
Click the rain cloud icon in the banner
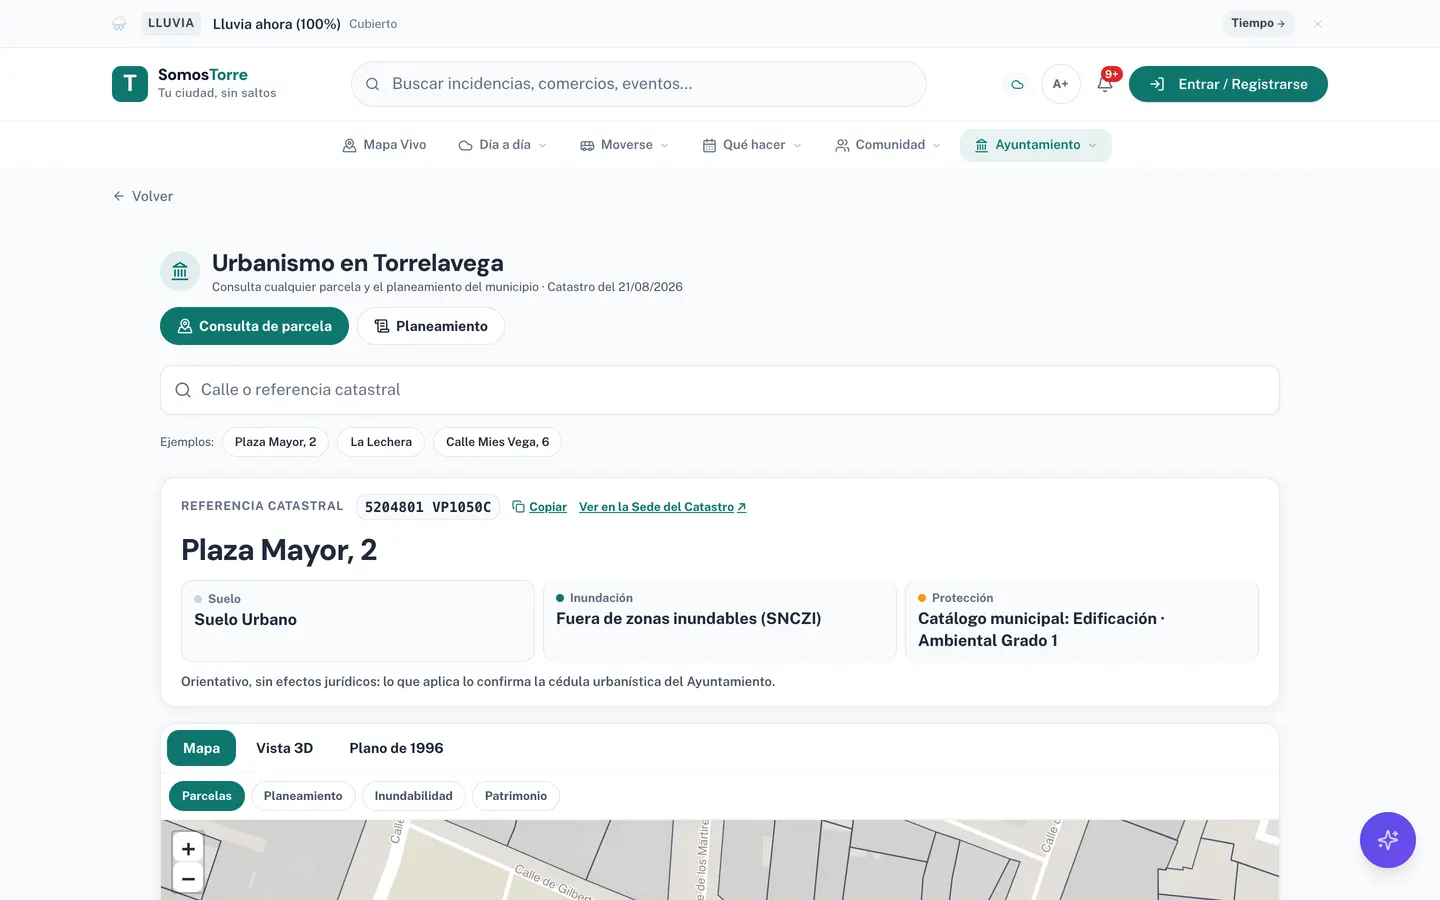tap(119, 24)
